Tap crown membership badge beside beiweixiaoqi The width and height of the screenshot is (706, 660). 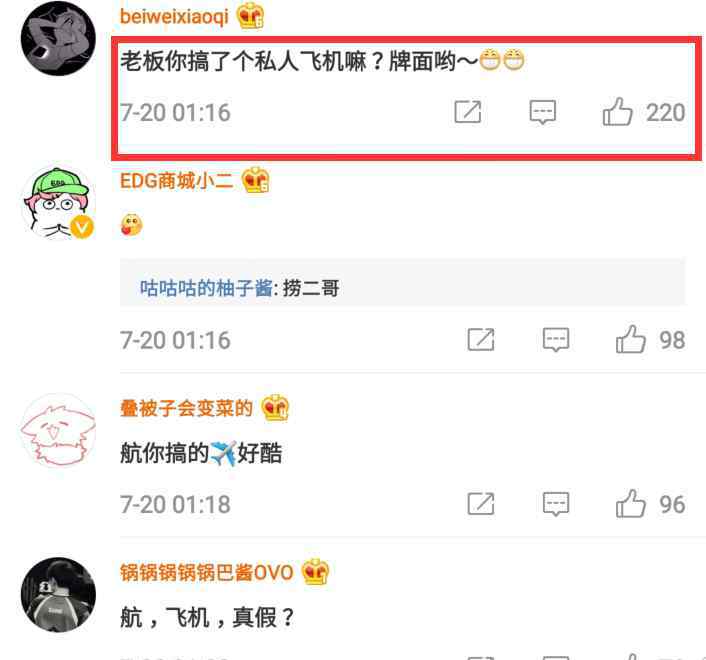tap(251, 16)
